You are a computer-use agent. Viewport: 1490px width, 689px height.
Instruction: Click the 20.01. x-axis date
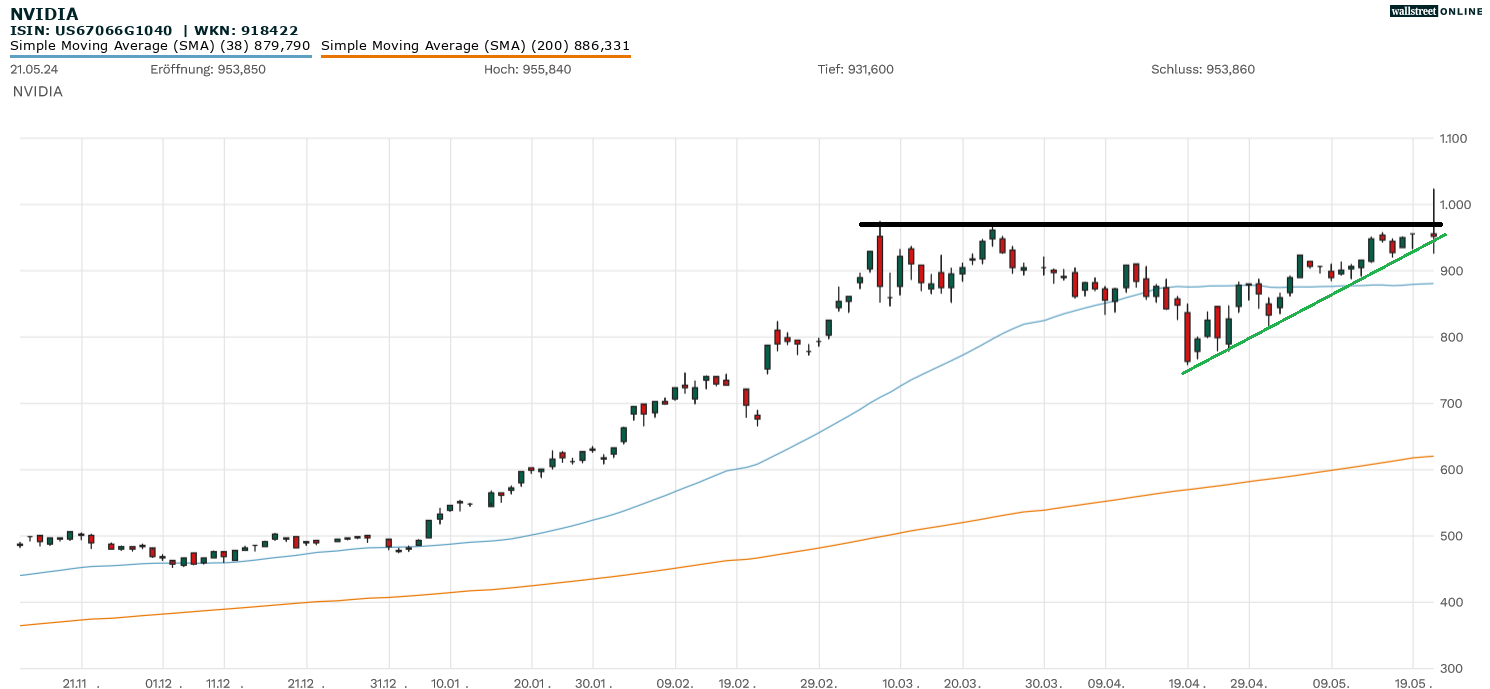tap(532, 682)
